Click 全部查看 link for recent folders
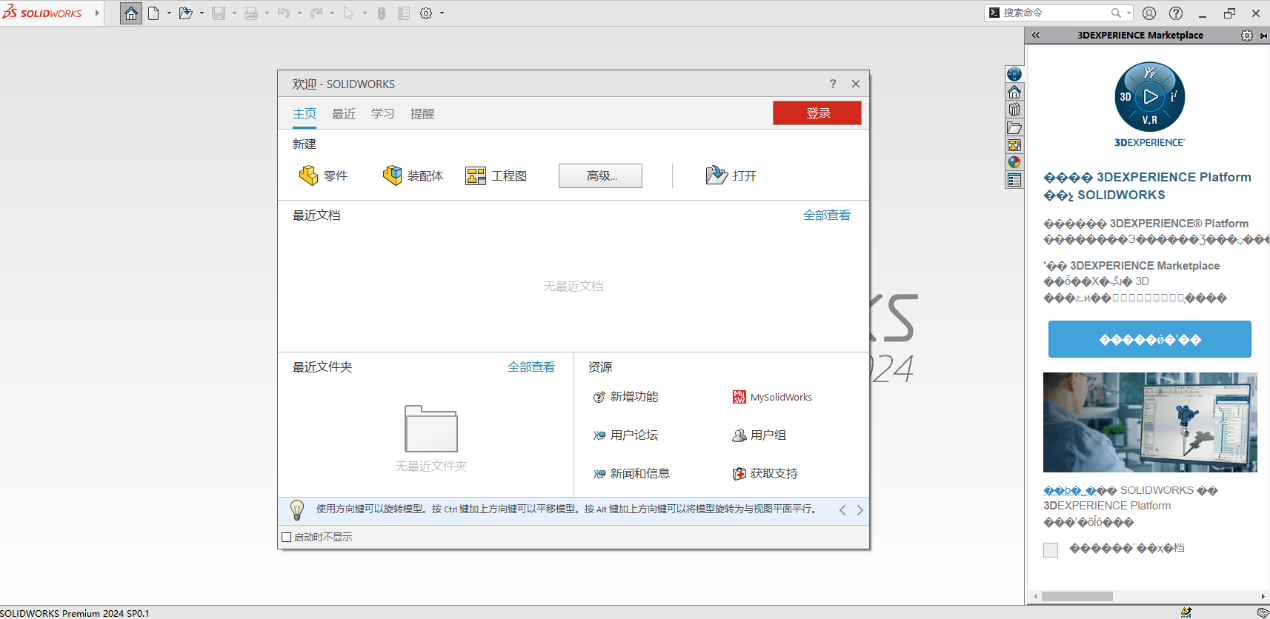 531,367
